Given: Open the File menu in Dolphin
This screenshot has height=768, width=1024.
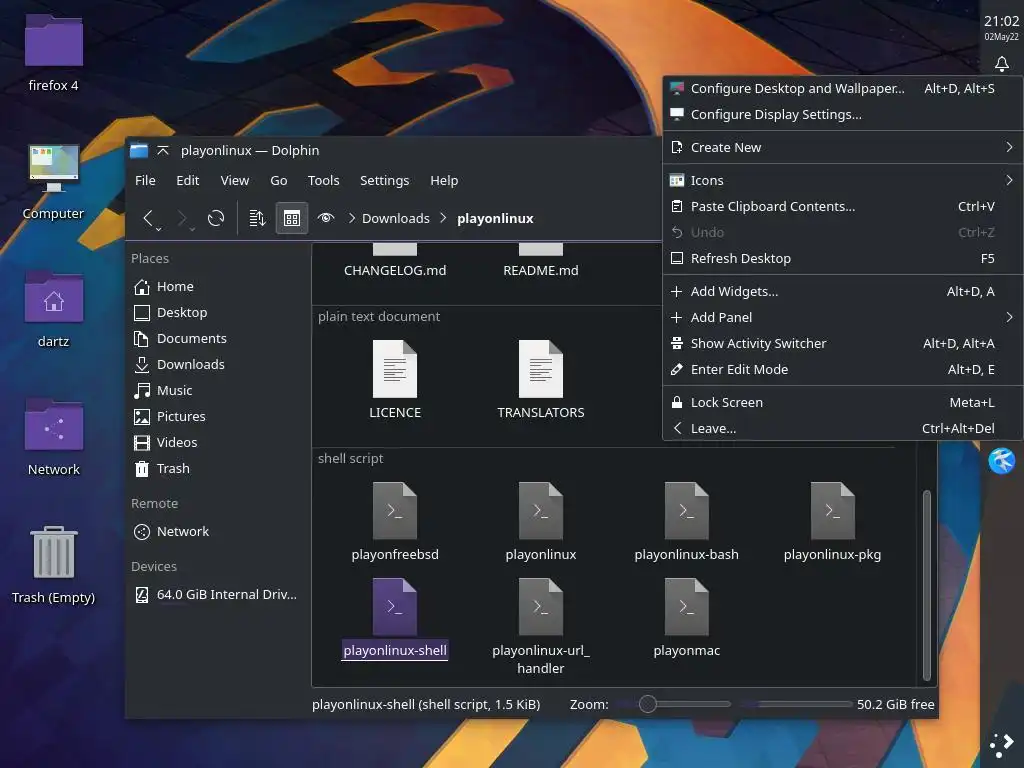Looking at the screenshot, I should [x=145, y=180].
